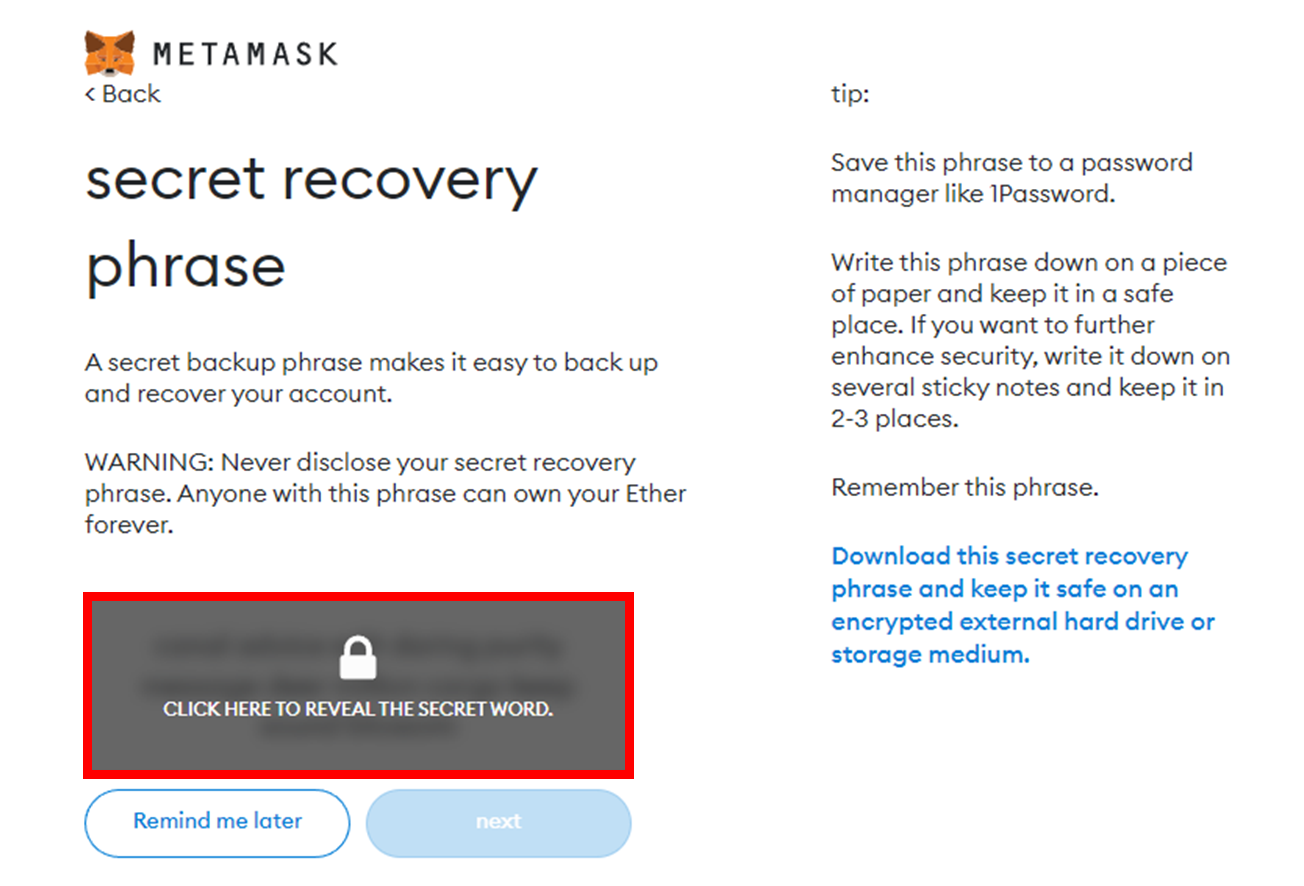
Task: Click the back chevron arrow
Action: click(90, 94)
